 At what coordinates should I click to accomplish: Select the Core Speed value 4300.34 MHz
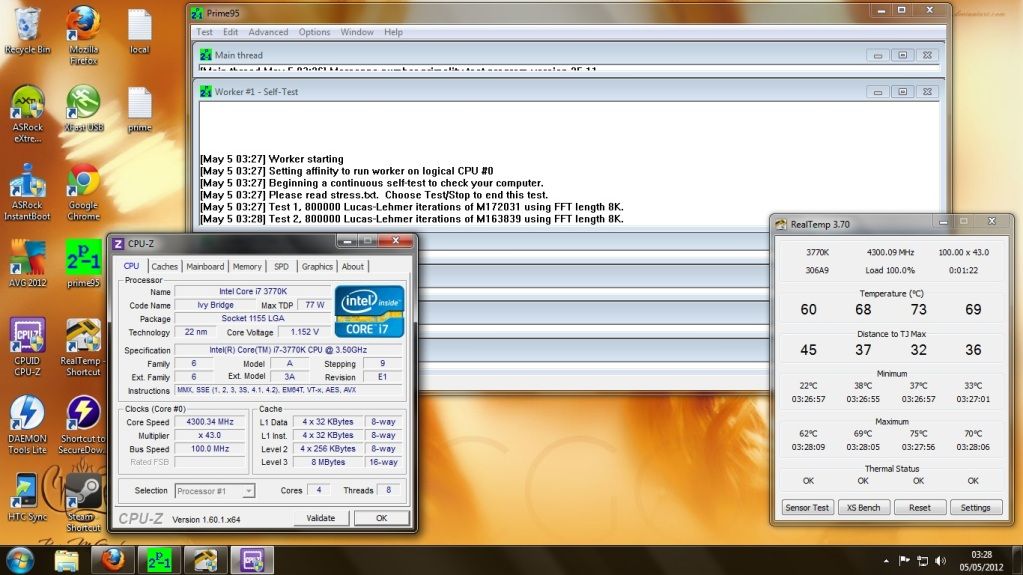[x=210, y=422]
